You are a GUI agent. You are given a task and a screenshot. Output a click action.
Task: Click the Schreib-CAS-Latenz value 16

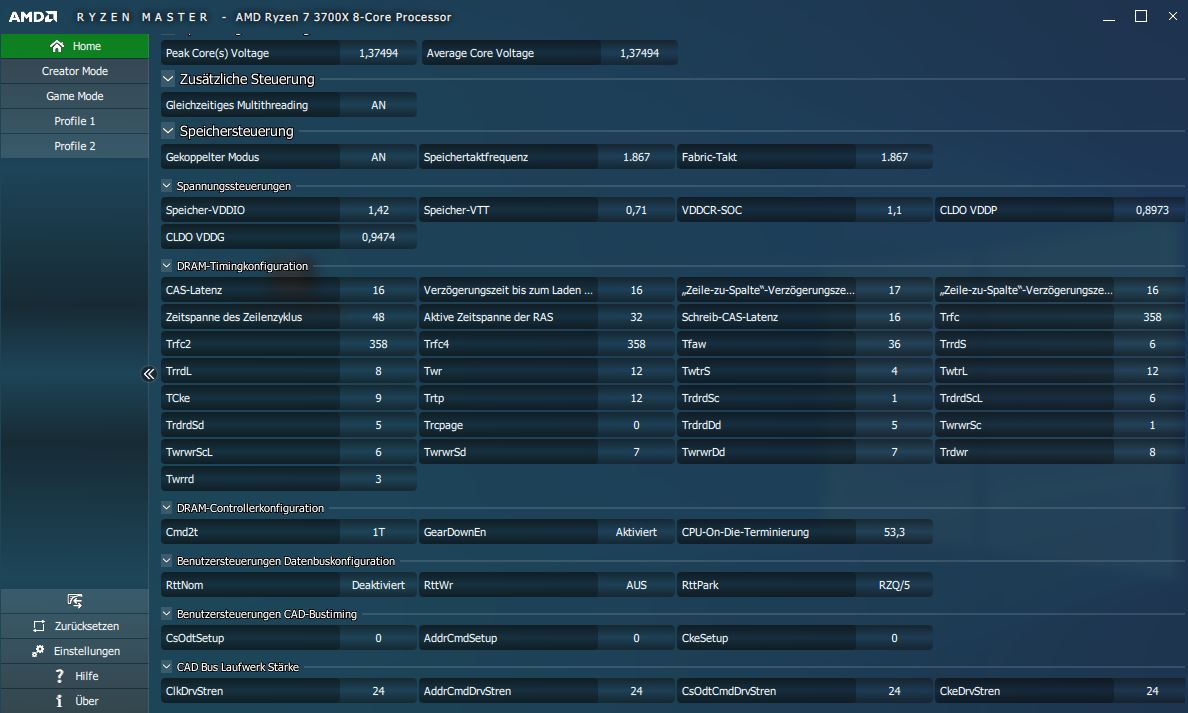[894, 317]
